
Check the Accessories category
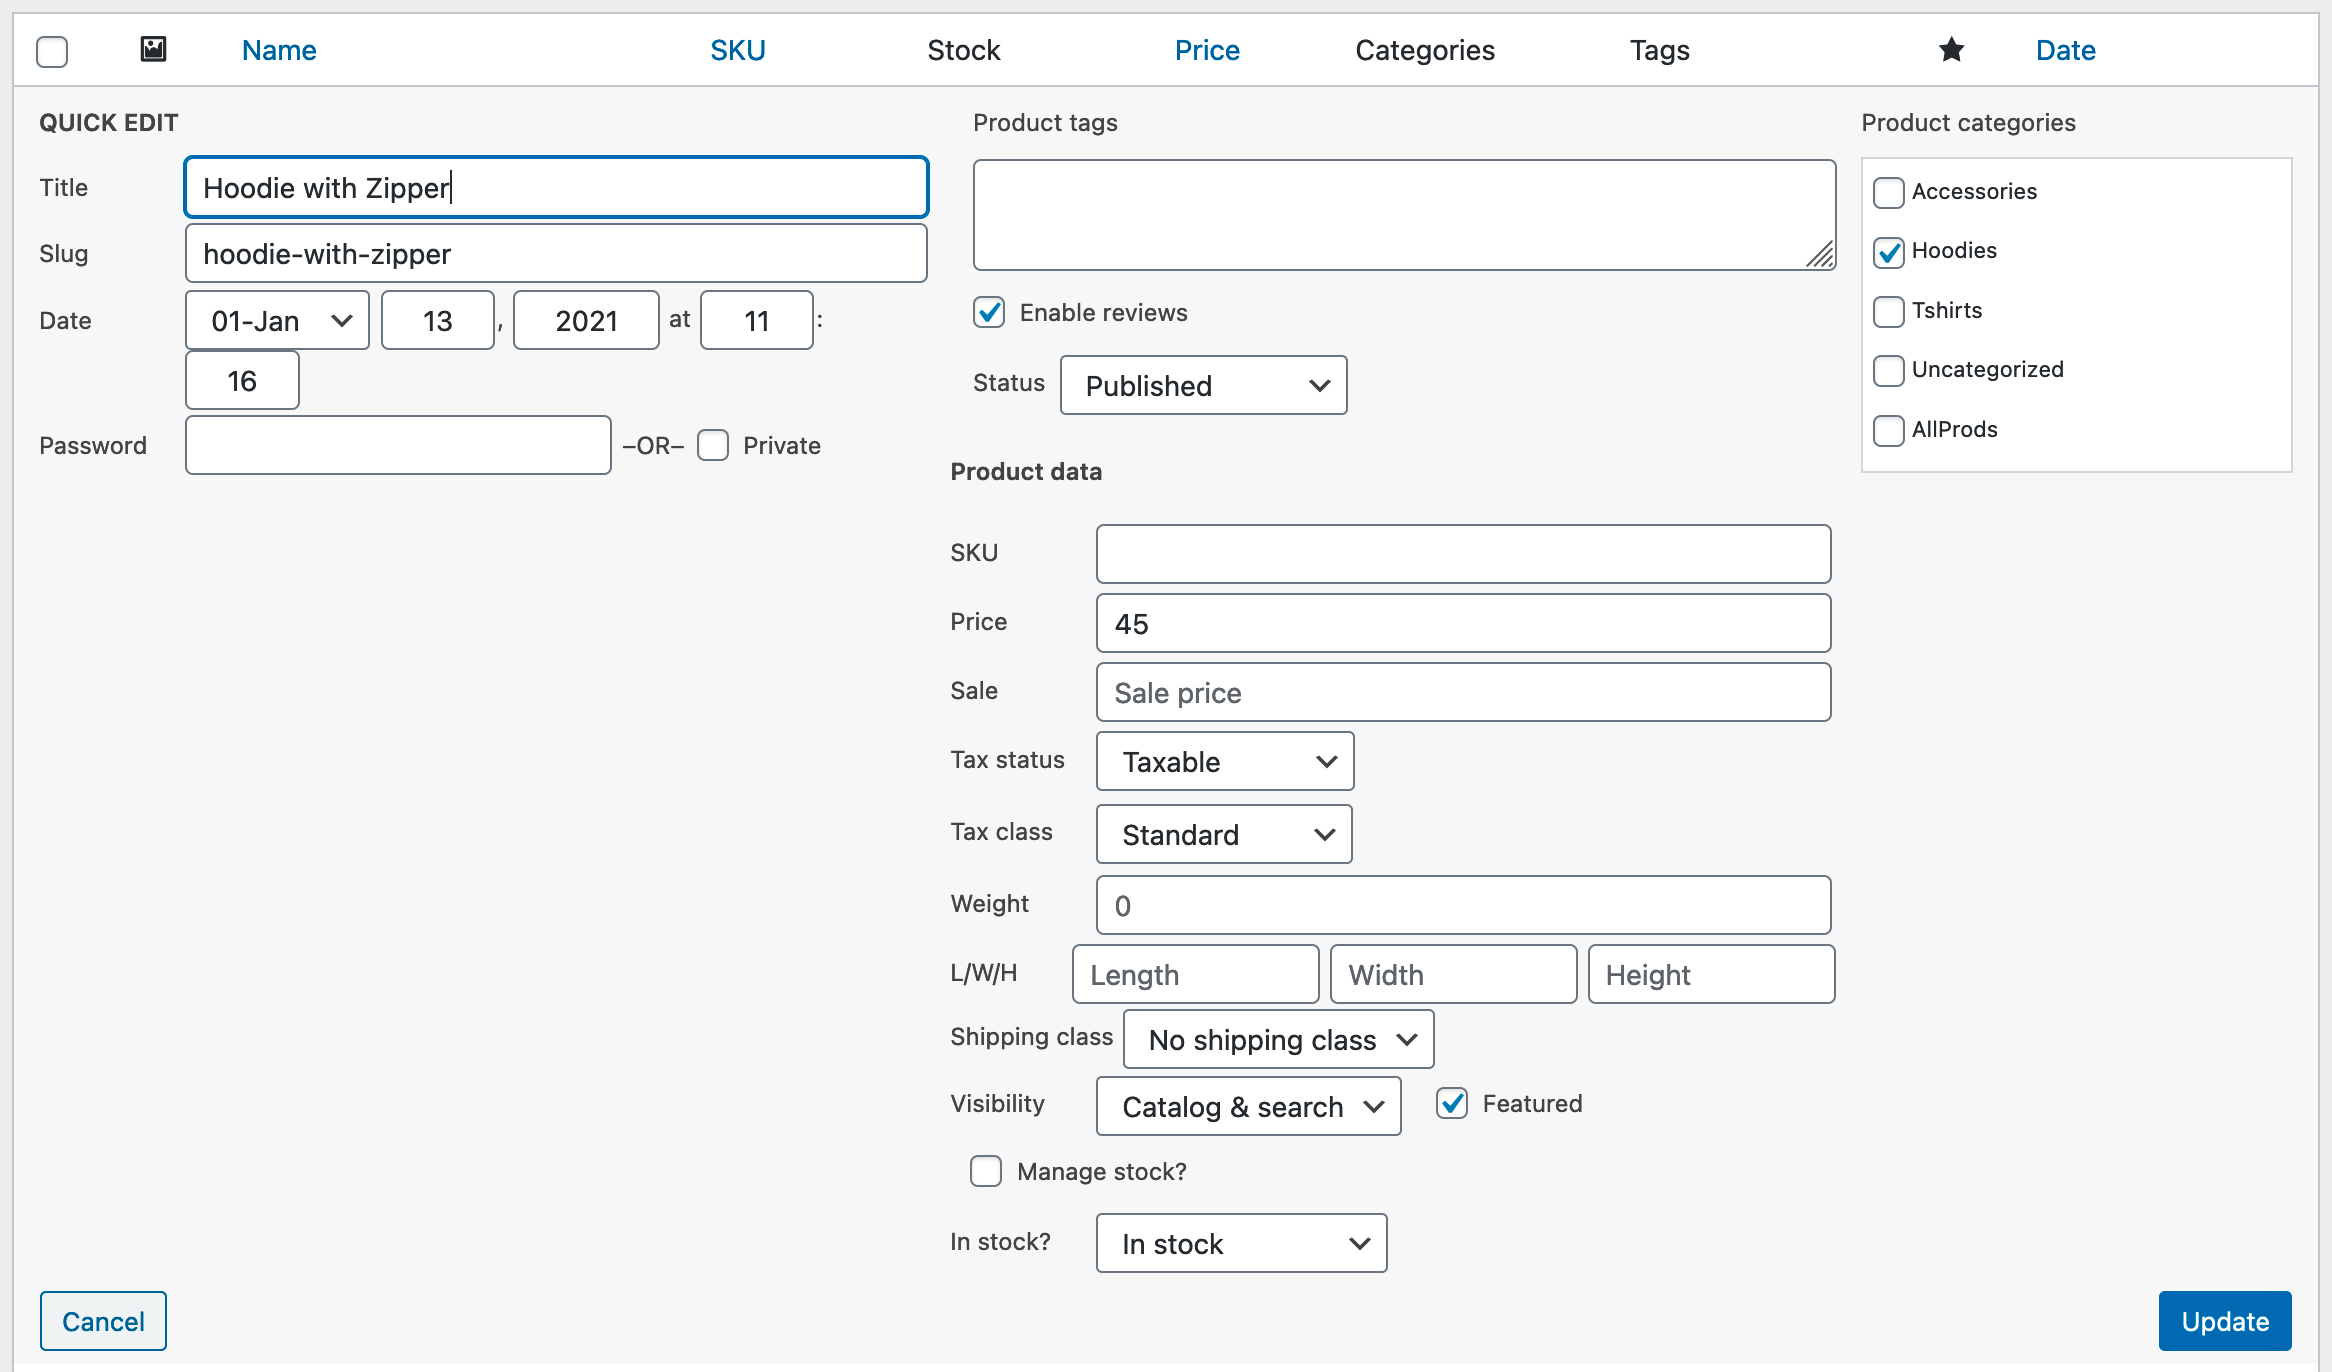[x=1888, y=192]
